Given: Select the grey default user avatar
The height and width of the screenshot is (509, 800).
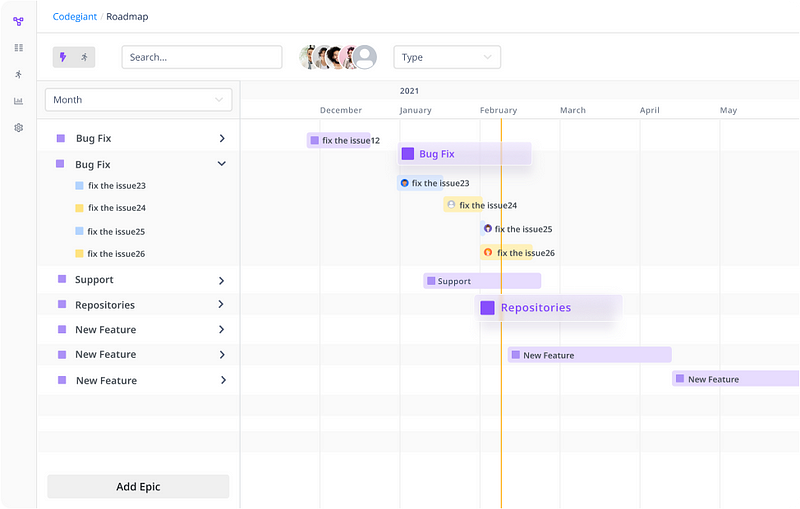Looking at the screenshot, I should [365, 57].
